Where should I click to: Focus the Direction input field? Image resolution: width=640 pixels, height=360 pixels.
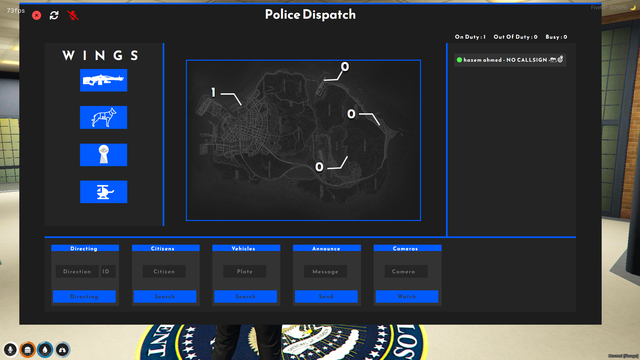[77, 271]
